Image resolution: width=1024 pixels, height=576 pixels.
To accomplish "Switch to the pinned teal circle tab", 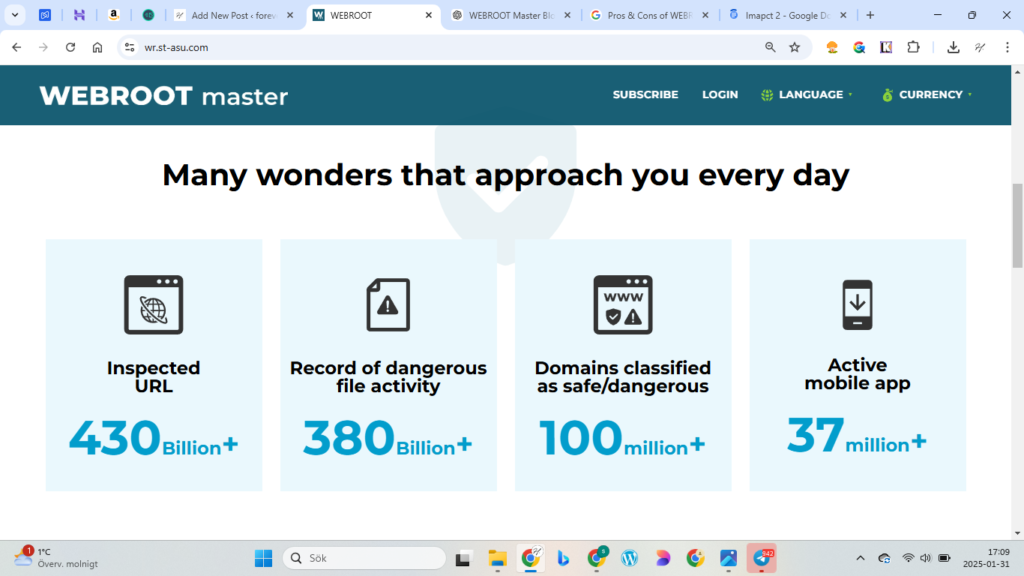I will tap(148, 15).
